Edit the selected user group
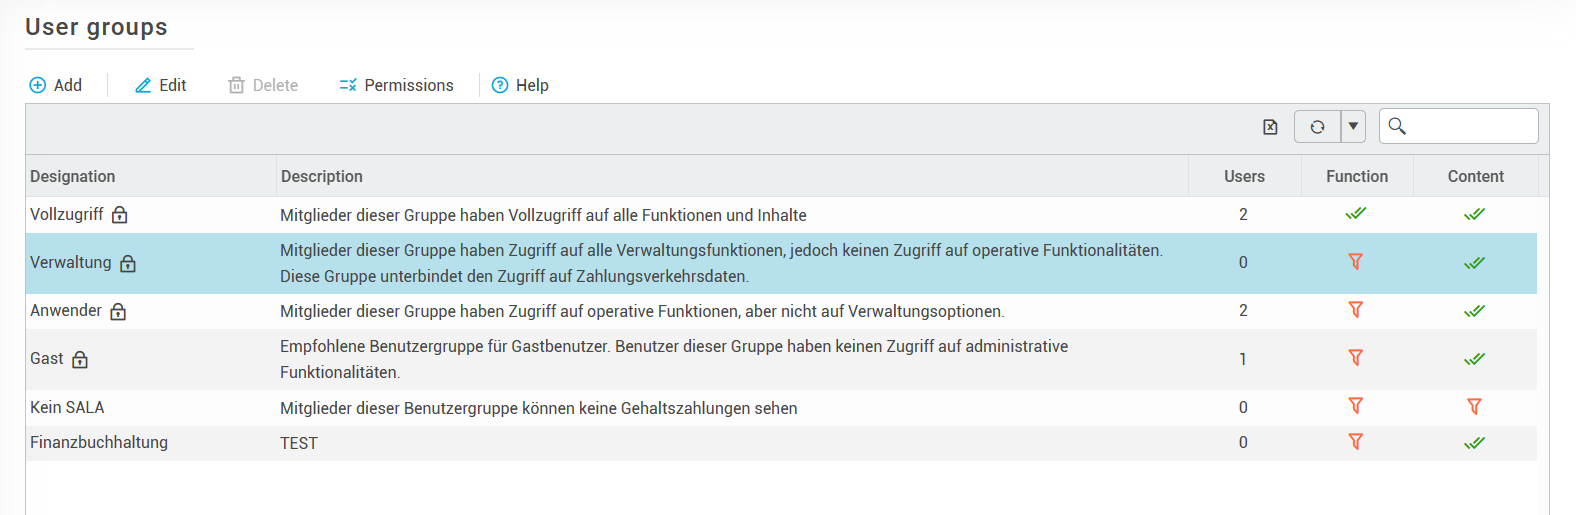Viewport: 1576px width, 515px height. [161, 85]
